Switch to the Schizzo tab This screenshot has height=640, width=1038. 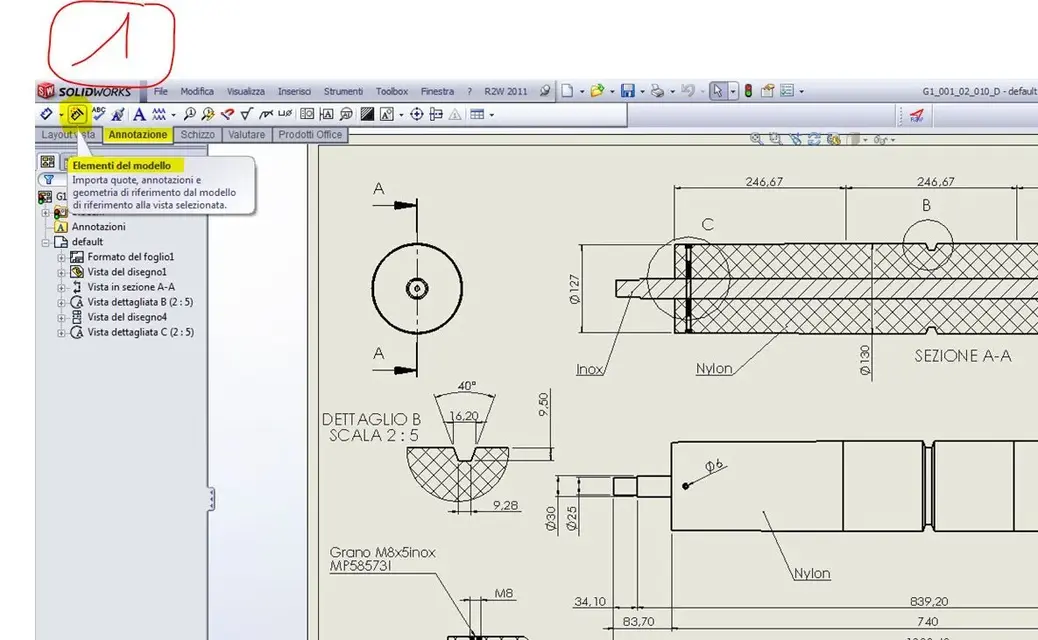coord(197,134)
